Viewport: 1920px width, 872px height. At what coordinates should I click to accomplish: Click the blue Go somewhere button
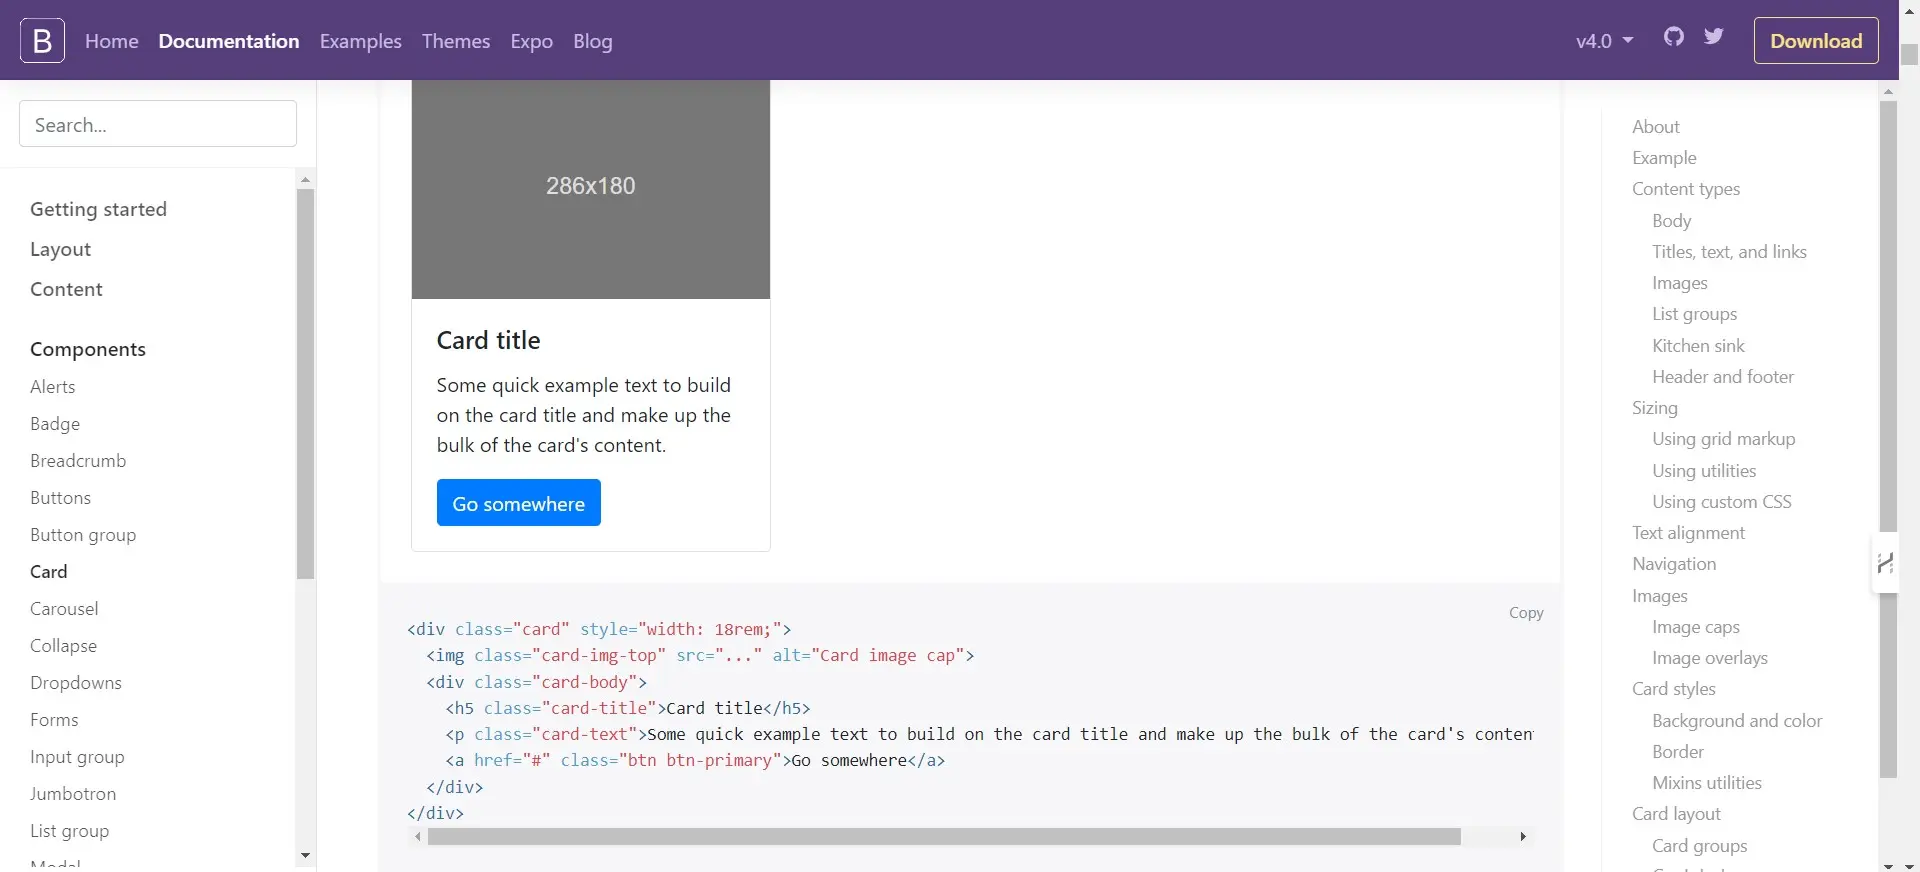click(x=518, y=503)
